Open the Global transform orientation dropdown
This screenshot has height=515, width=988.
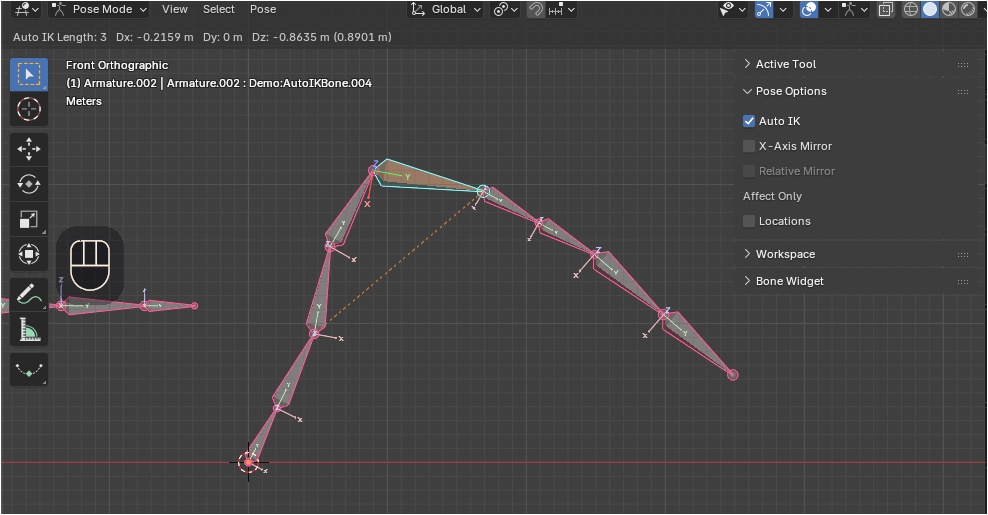tap(445, 9)
